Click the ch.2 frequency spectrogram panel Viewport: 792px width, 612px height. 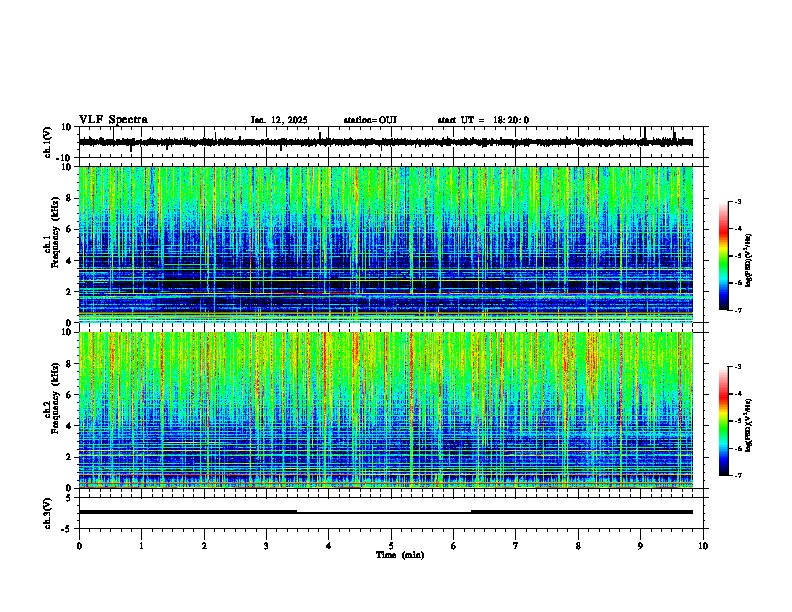[x=386, y=410]
